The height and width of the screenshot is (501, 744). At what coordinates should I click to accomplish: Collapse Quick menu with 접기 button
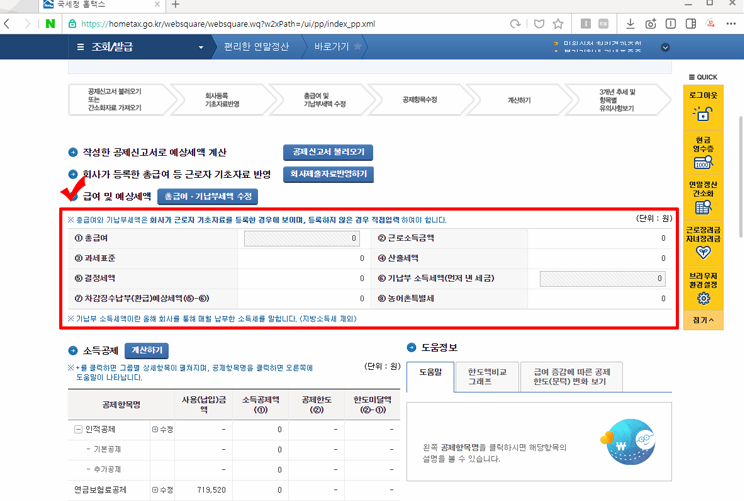(x=703, y=320)
